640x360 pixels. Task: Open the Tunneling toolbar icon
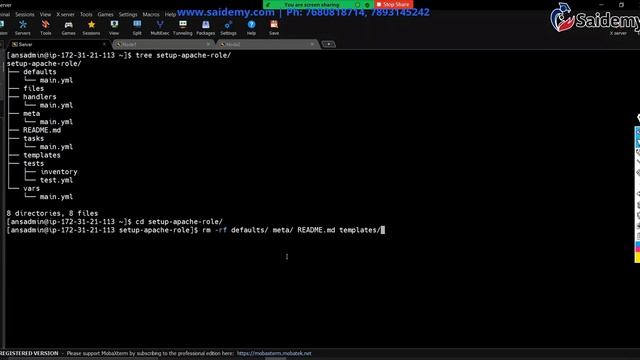pos(182,27)
